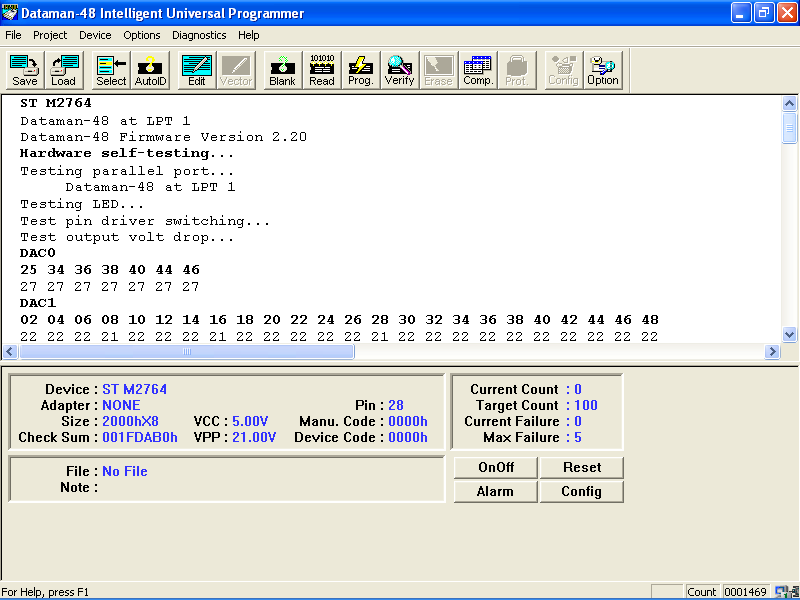Open the Options menu
Viewport: 800px width, 600px height.
point(142,35)
